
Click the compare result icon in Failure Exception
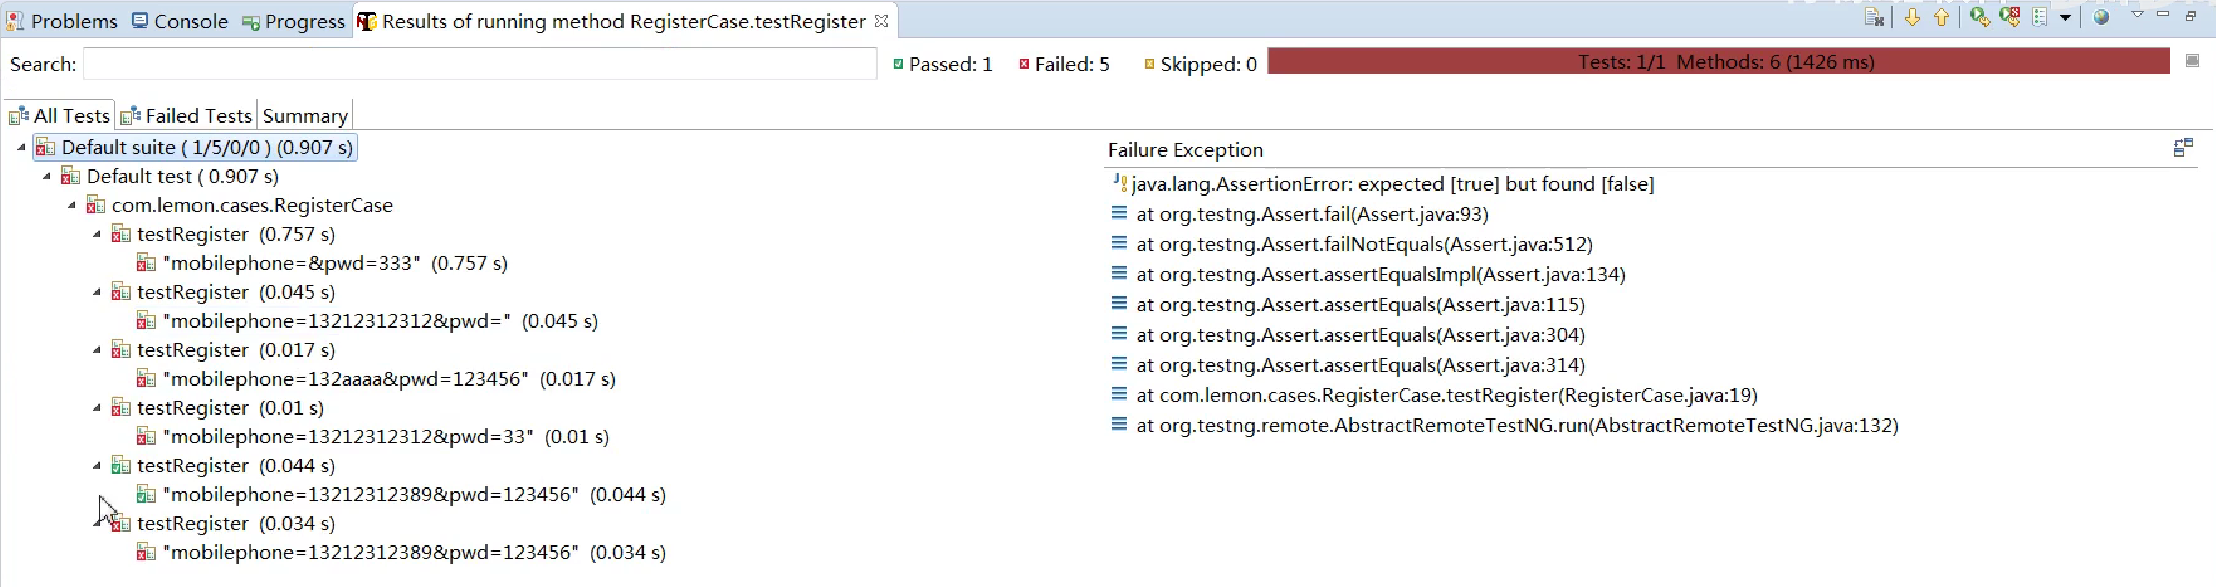(x=2183, y=148)
